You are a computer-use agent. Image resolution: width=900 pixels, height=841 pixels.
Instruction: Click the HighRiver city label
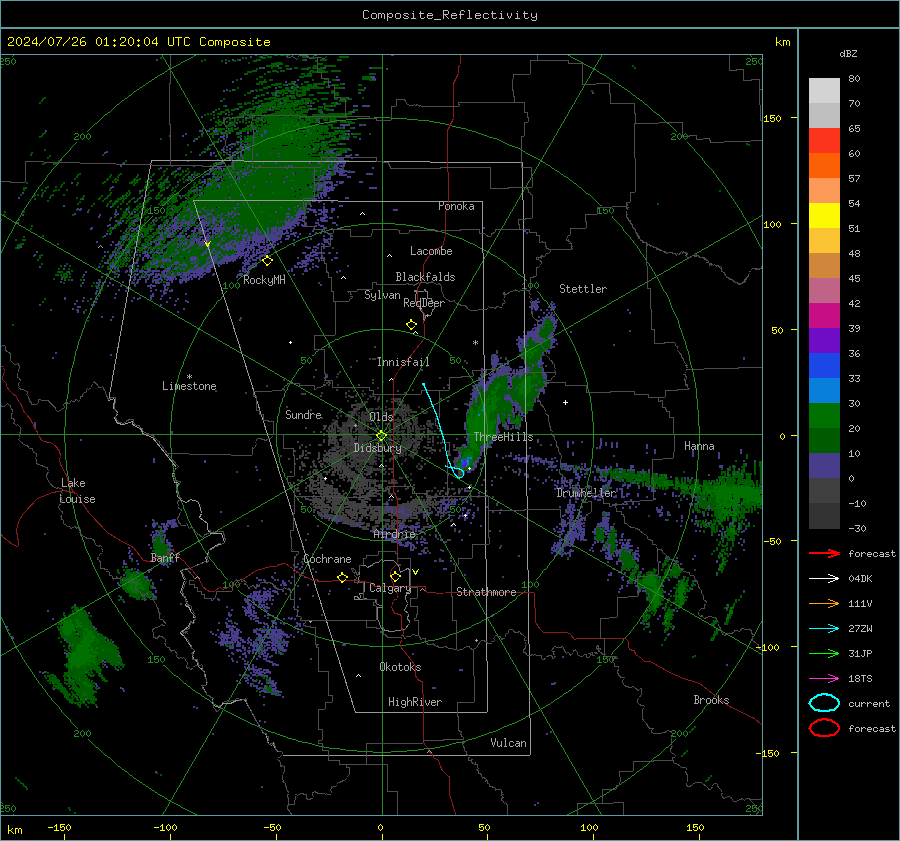coord(415,702)
